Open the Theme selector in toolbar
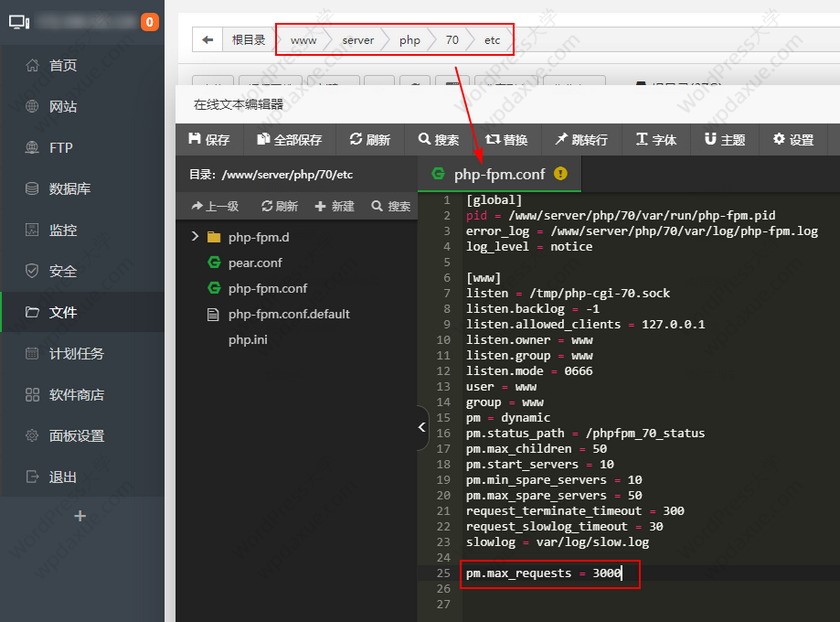840x622 pixels. (x=724, y=140)
